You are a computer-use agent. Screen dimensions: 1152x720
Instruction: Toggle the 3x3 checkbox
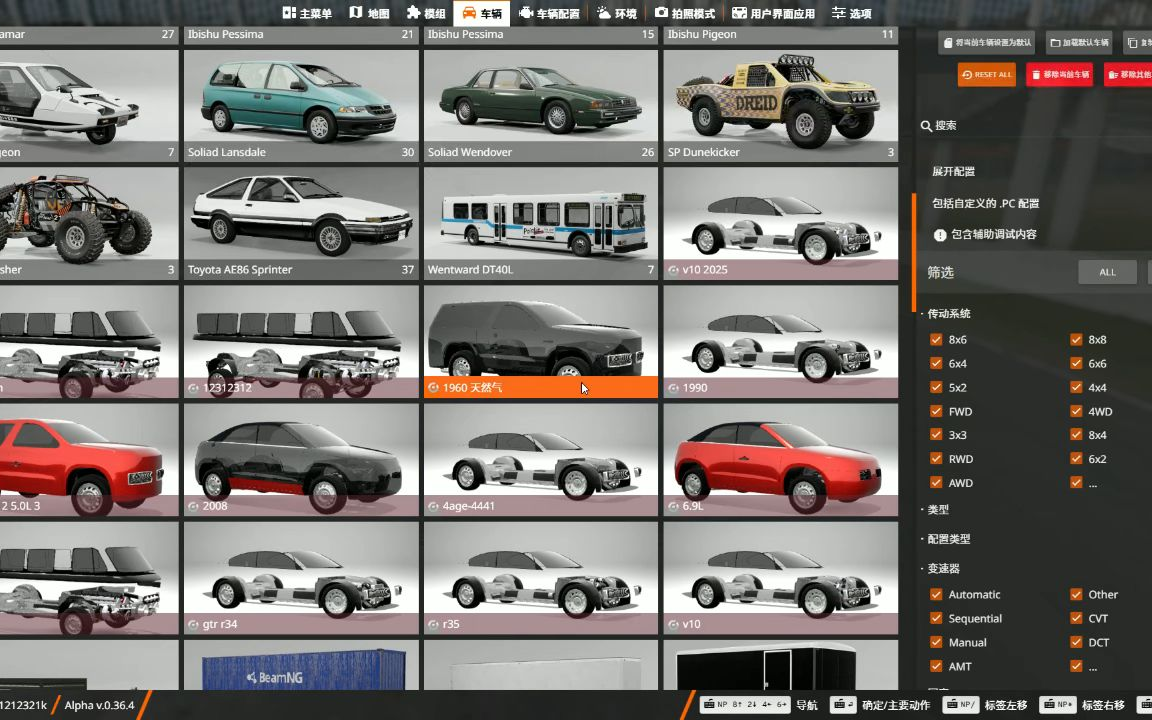pyautogui.click(x=936, y=434)
